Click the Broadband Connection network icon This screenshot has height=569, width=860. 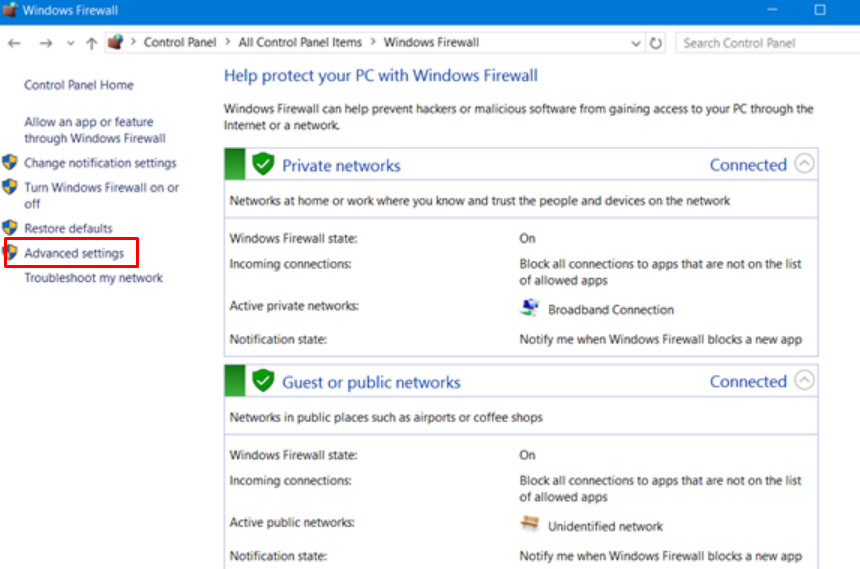529,308
